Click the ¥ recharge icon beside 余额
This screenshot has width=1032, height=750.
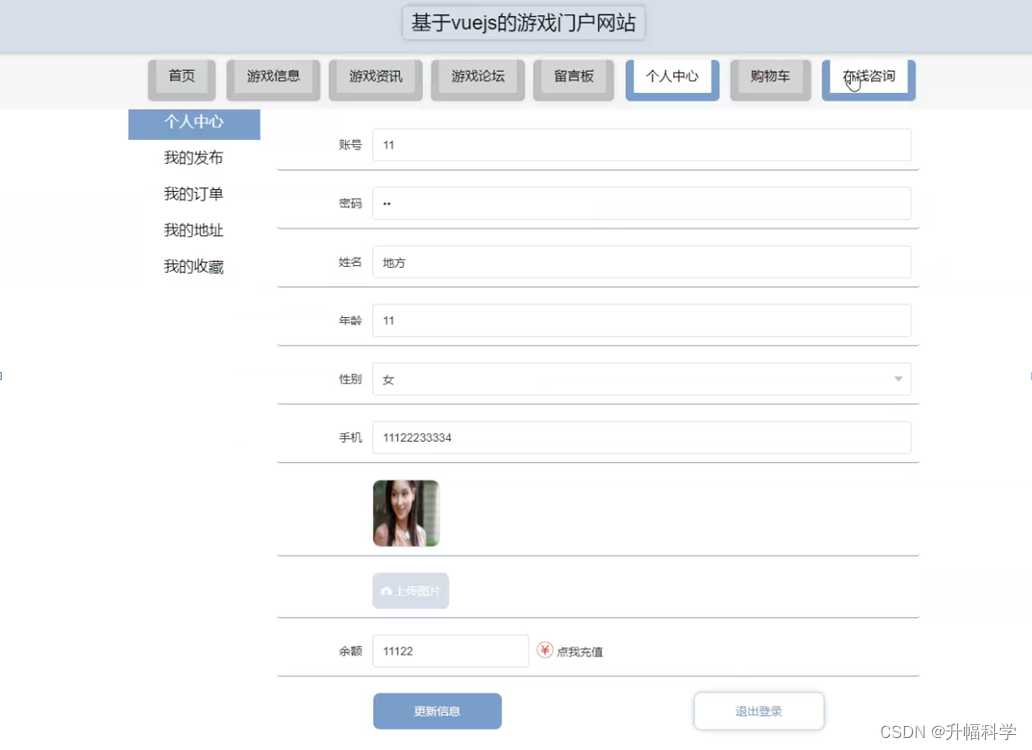[x=544, y=649]
